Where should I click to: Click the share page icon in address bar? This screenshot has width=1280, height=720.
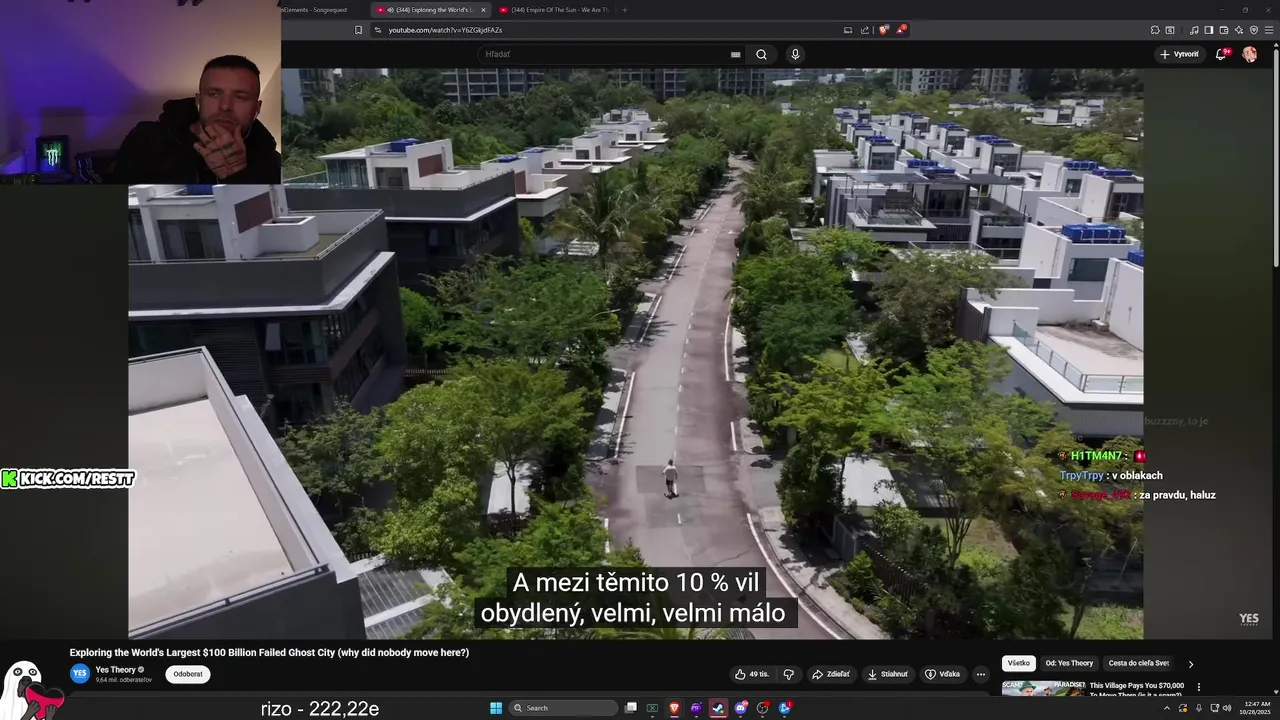point(865,30)
